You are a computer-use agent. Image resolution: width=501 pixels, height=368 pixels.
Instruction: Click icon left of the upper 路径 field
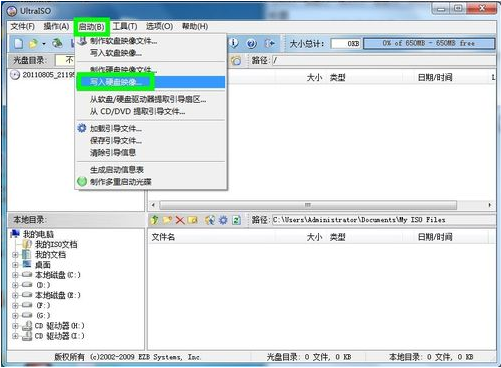(x=236, y=60)
